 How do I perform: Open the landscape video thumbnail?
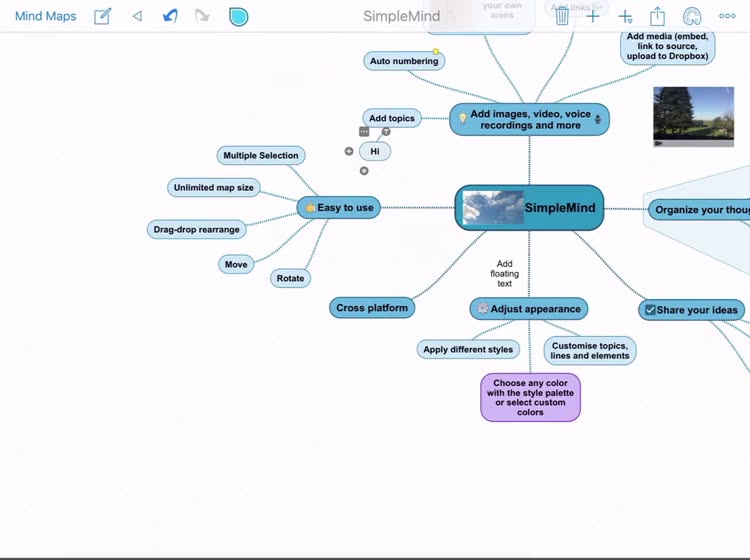pyautogui.click(x=694, y=117)
